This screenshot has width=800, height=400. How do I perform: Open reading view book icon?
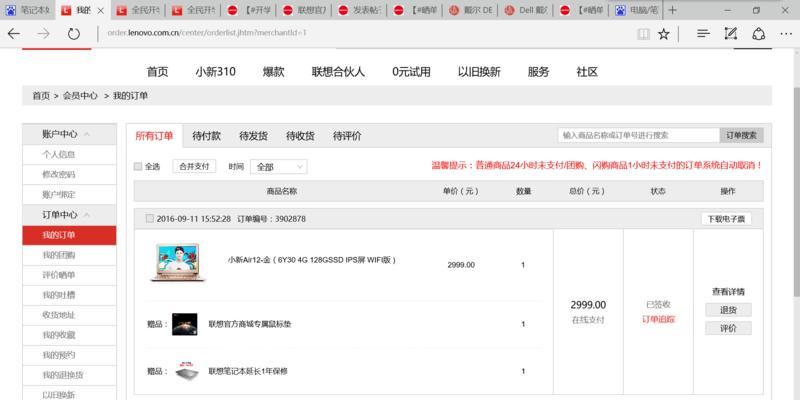[x=643, y=34]
